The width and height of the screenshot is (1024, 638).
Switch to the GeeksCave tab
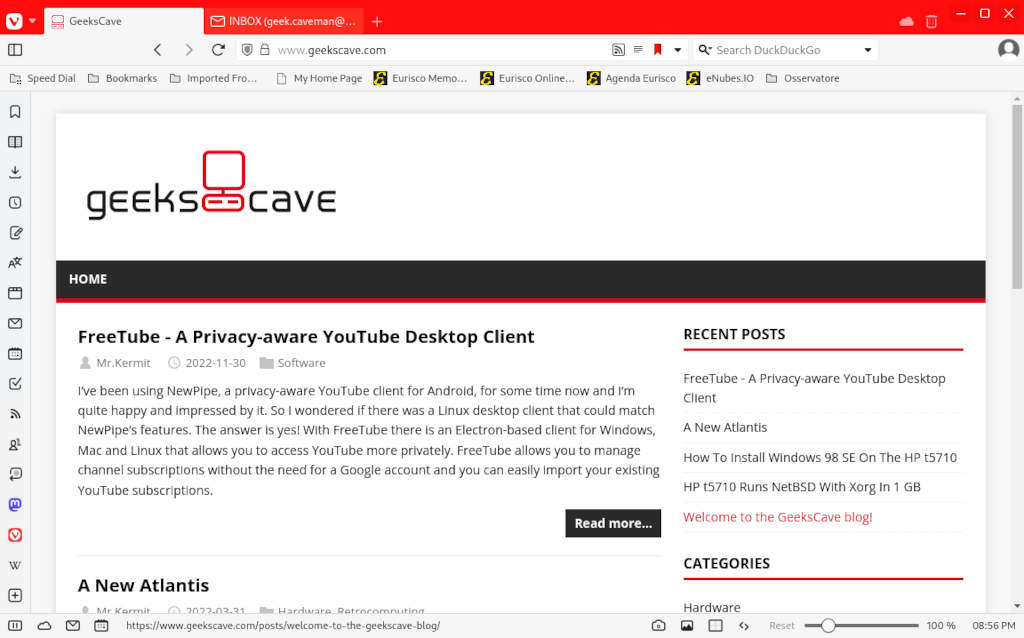tap(123, 21)
